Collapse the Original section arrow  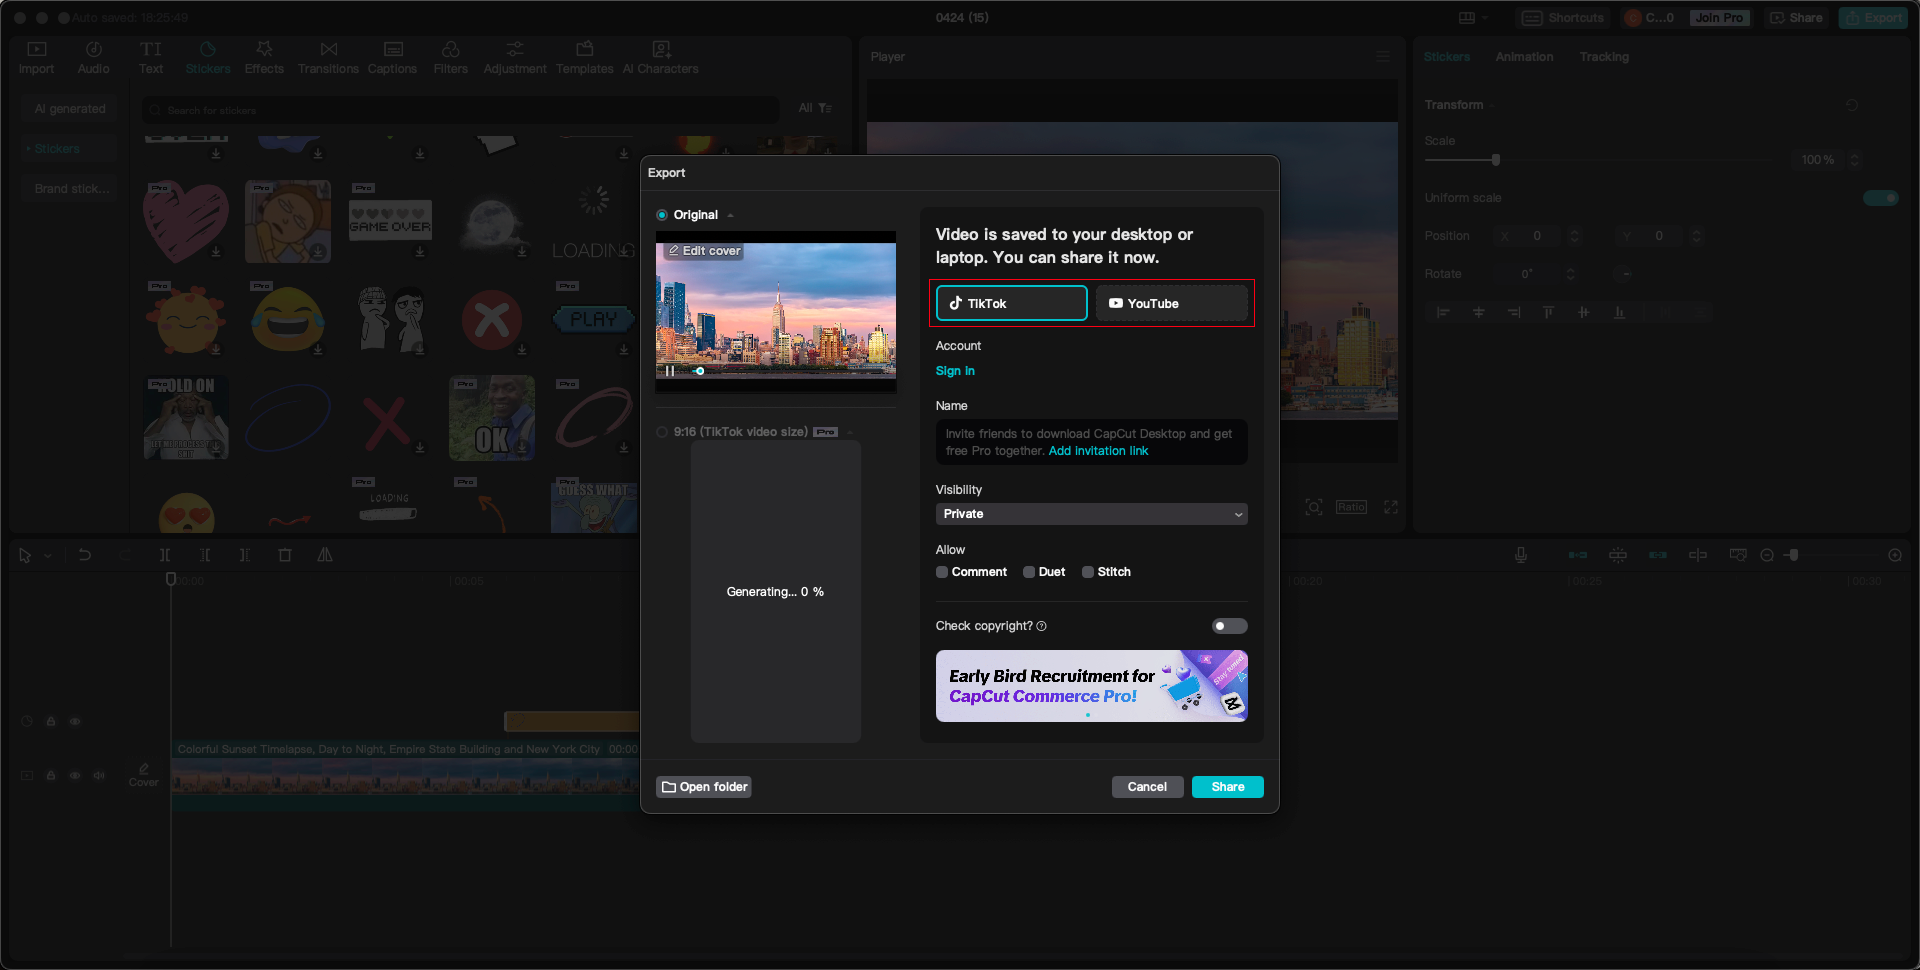[x=731, y=216]
